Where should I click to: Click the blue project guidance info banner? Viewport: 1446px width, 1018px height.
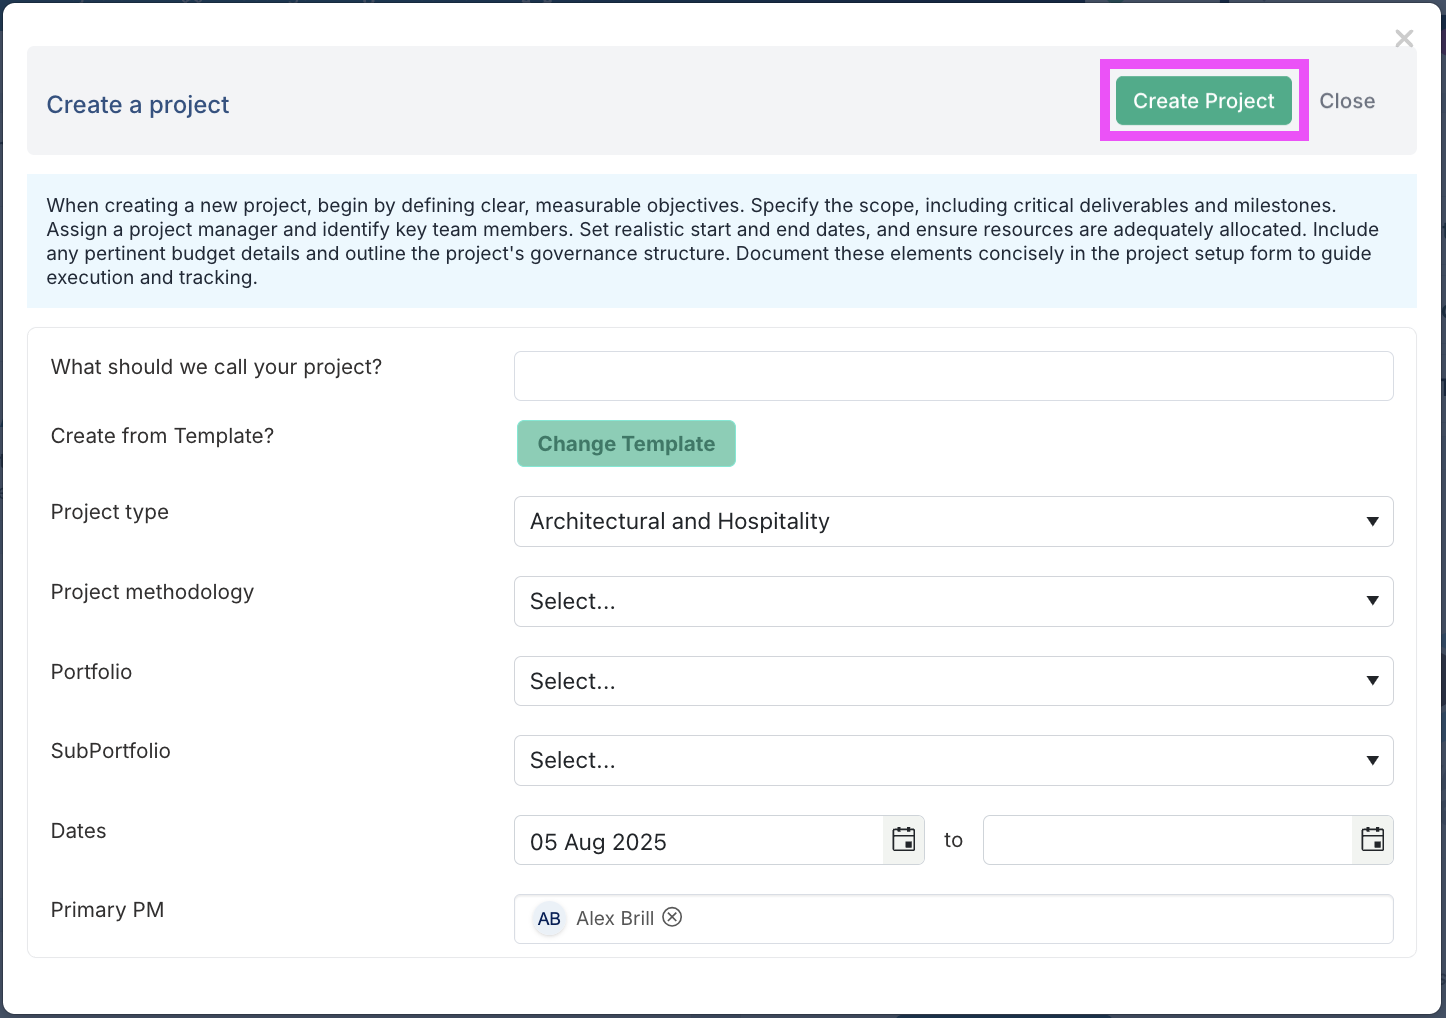(x=720, y=241)
